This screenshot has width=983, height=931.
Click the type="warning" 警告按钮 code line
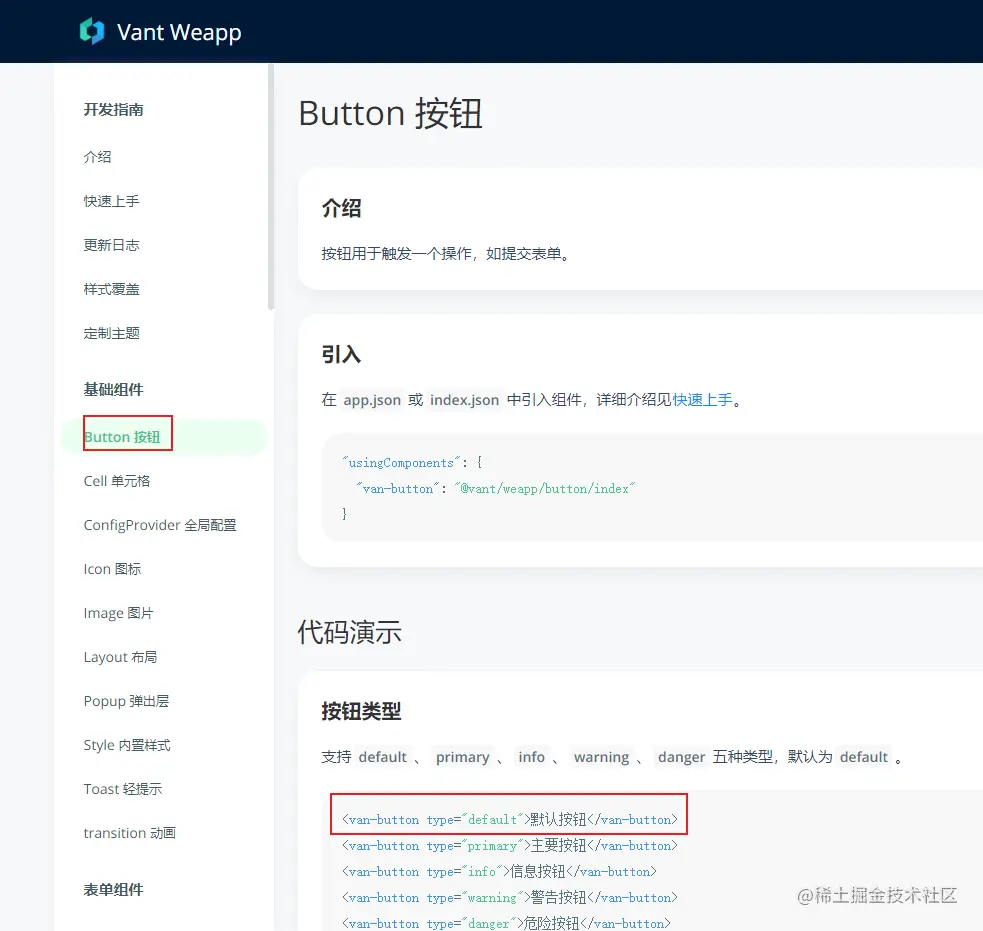click(510, 898)
